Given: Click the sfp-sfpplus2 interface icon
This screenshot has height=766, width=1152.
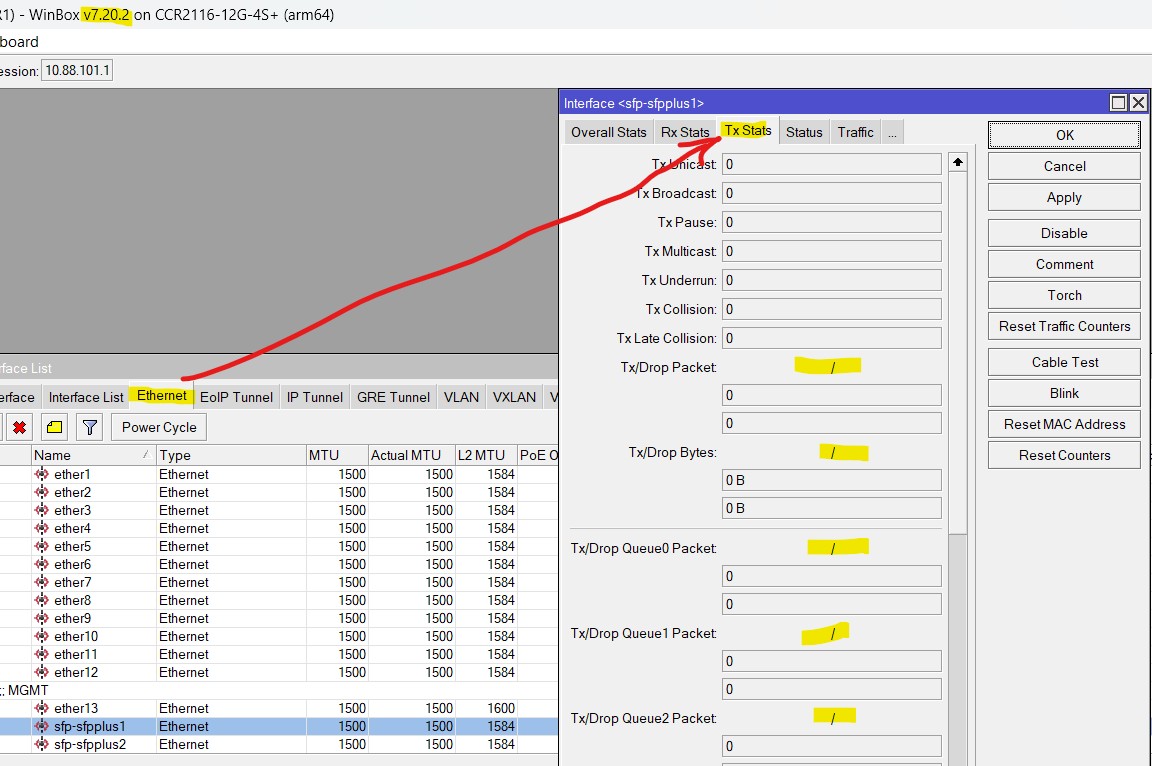Looking at the screenshot, I should click(42, 744).
